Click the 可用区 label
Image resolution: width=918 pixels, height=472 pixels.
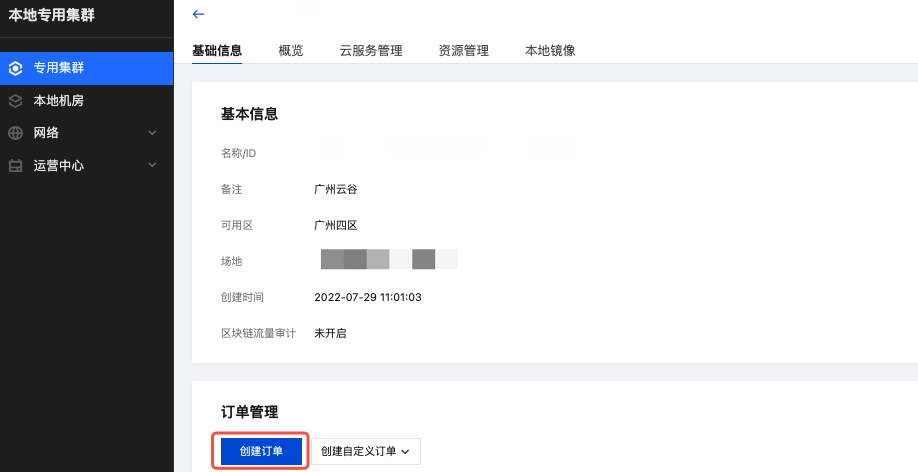tap(237, 225)
